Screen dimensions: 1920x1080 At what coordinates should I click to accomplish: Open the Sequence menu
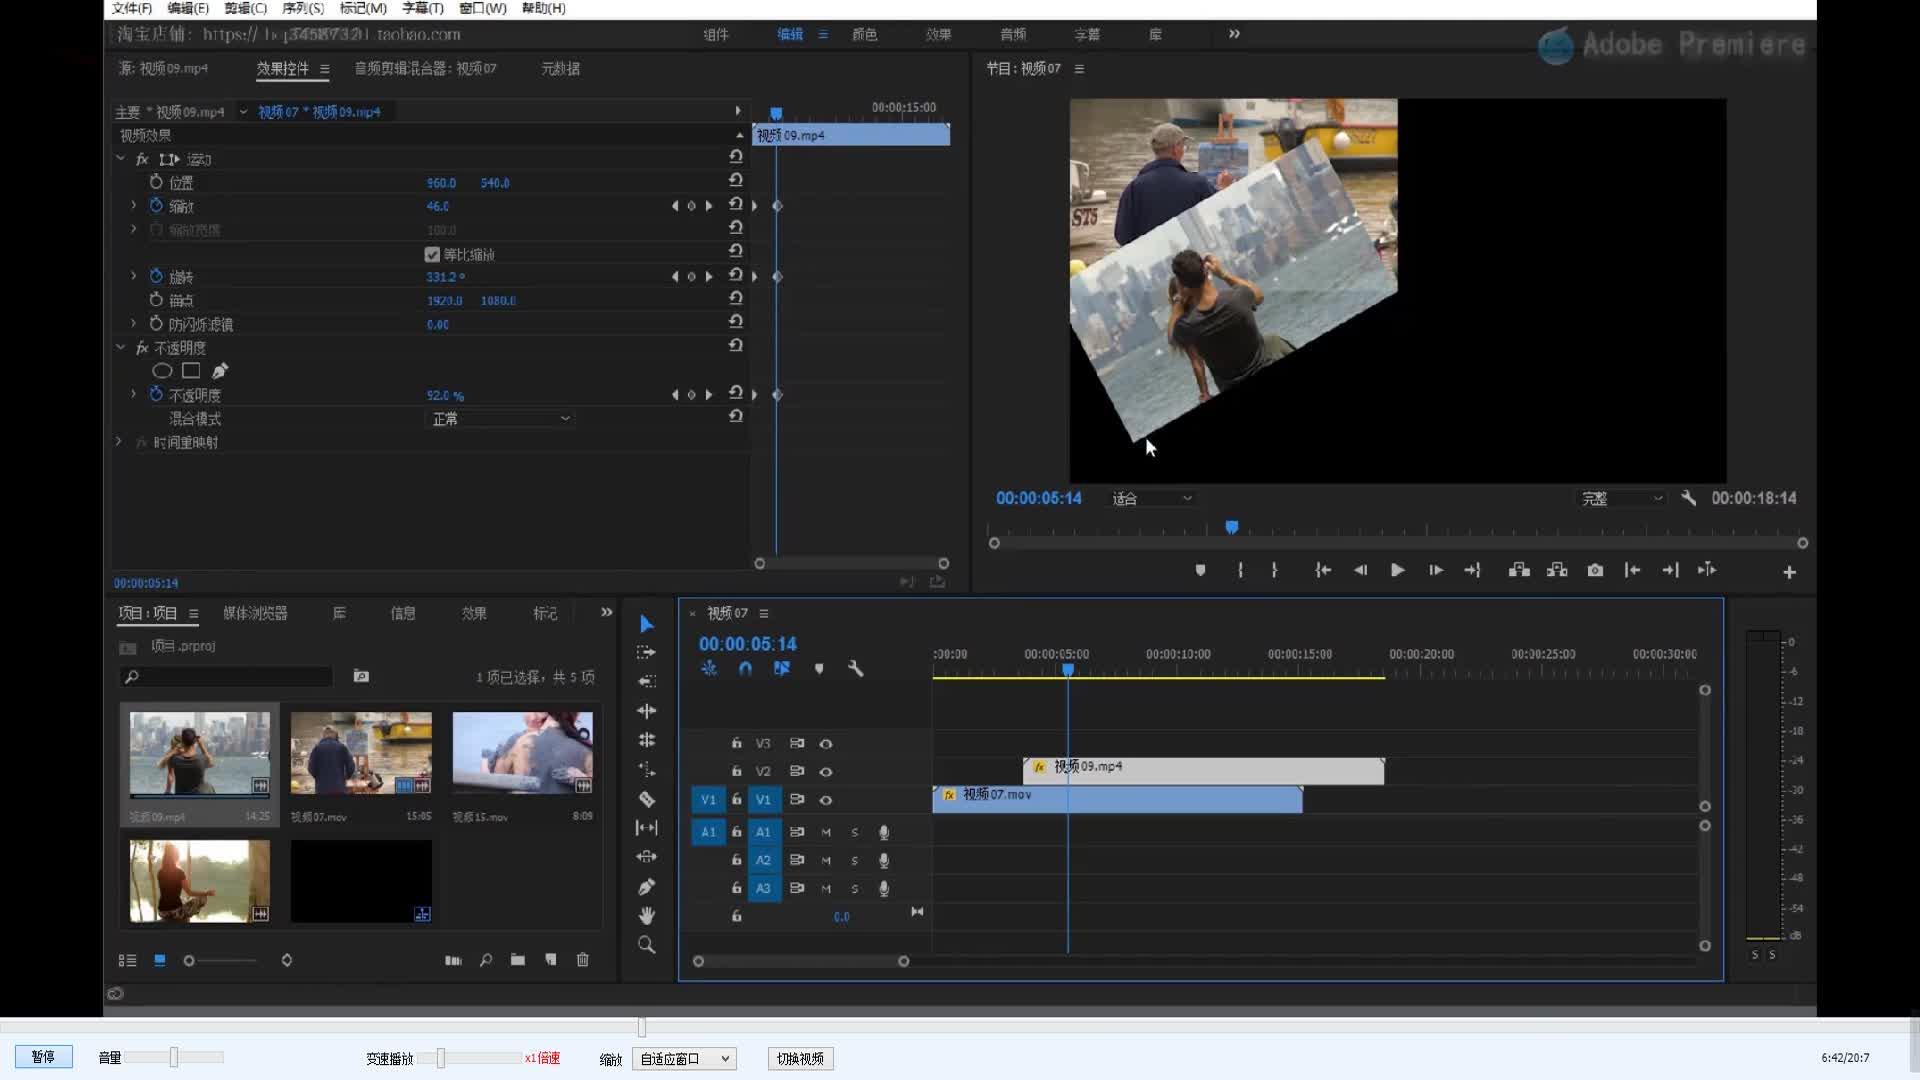pyautogui.click(x=303, y=8)
